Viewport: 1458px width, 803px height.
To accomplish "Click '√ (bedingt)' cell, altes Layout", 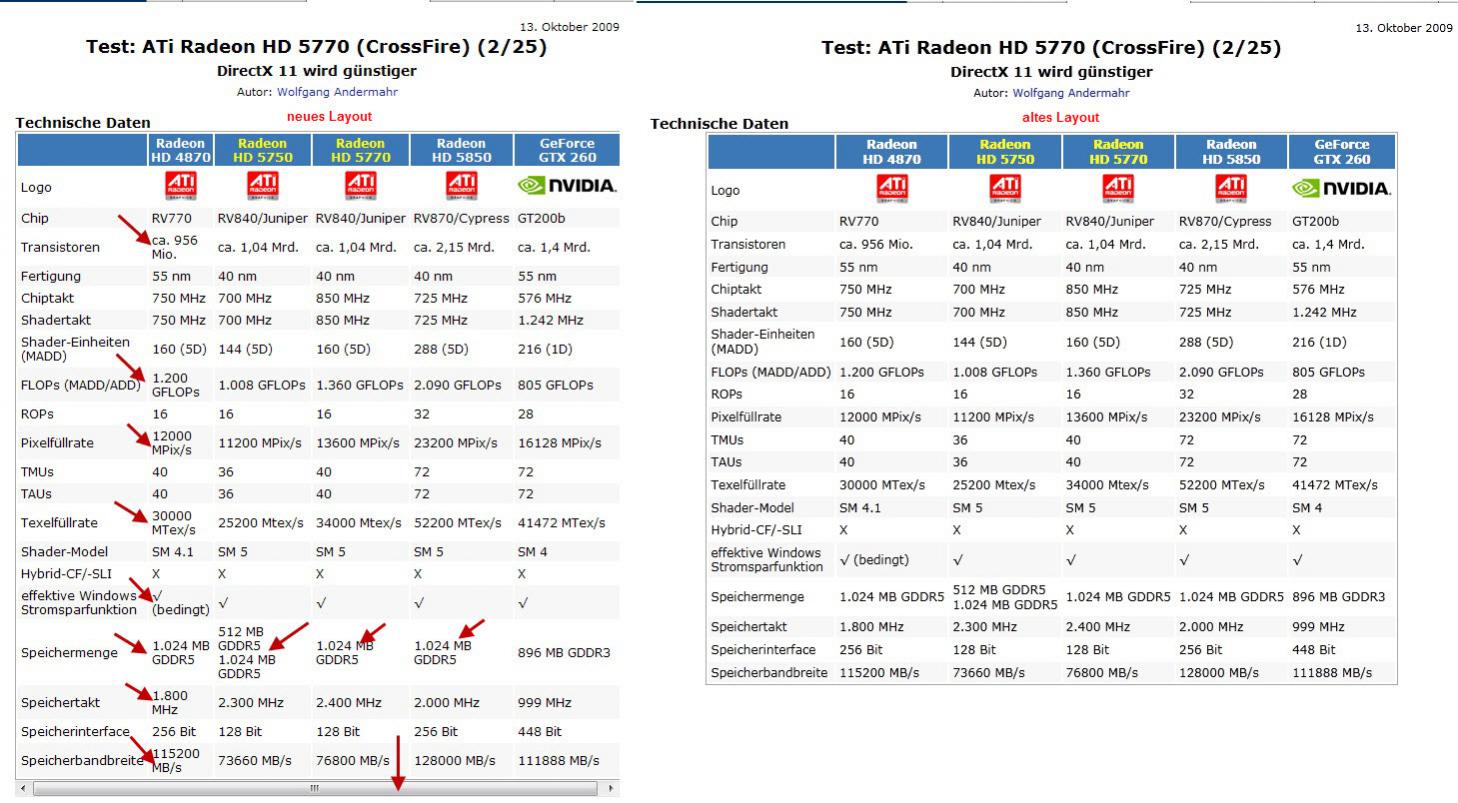I will tap(875, 560).
